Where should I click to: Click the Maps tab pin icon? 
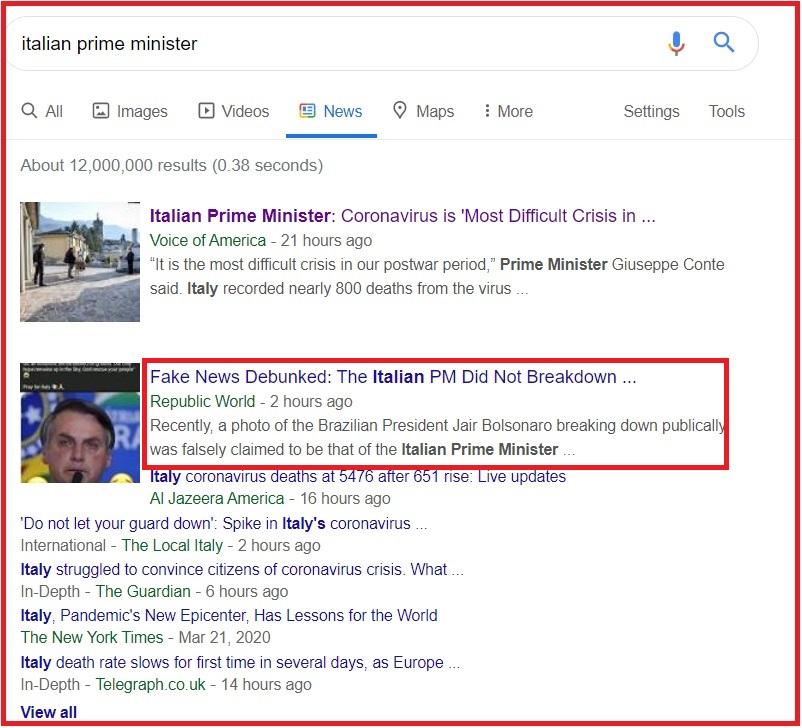click(399, 111)
